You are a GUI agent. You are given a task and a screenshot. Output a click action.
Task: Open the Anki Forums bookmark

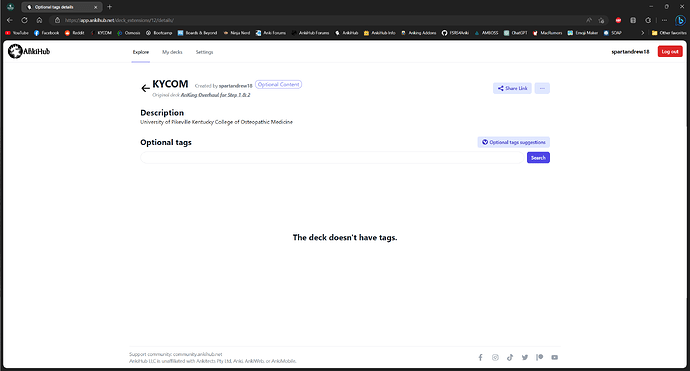271,33
